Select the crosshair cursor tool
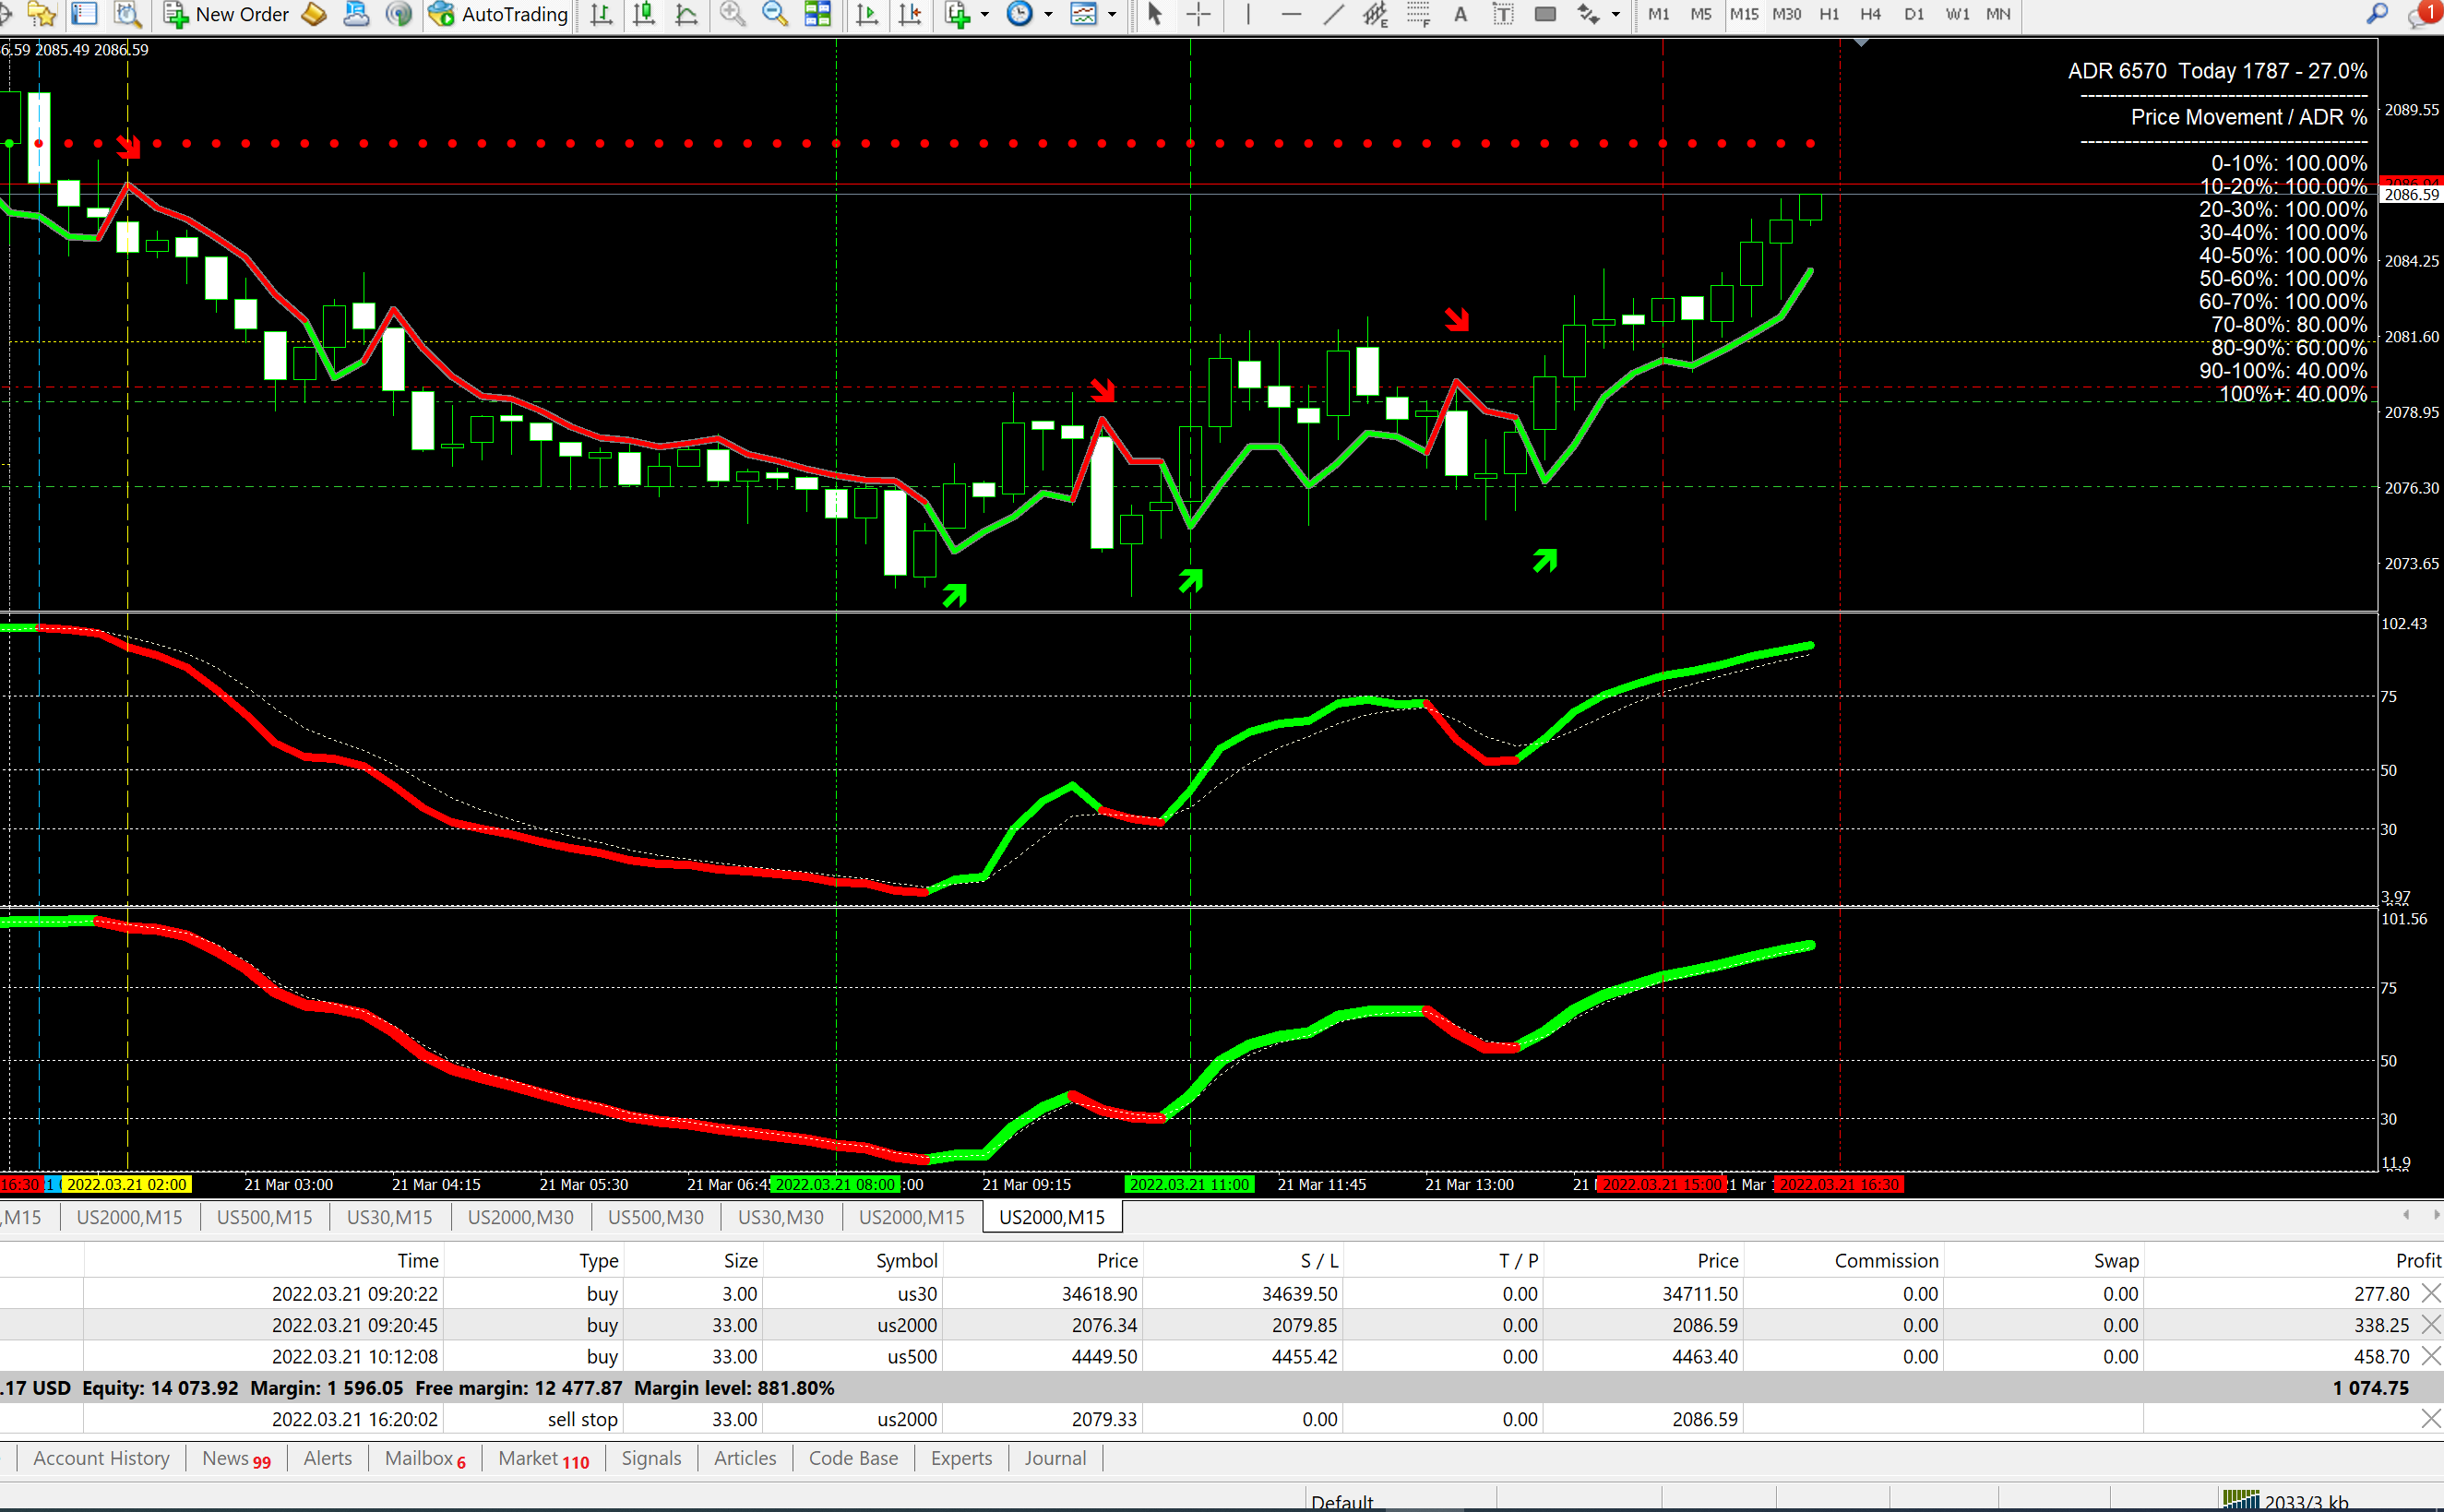Image resolution: width=2444 pixels, height=1512 pixels. [1198, 14]
